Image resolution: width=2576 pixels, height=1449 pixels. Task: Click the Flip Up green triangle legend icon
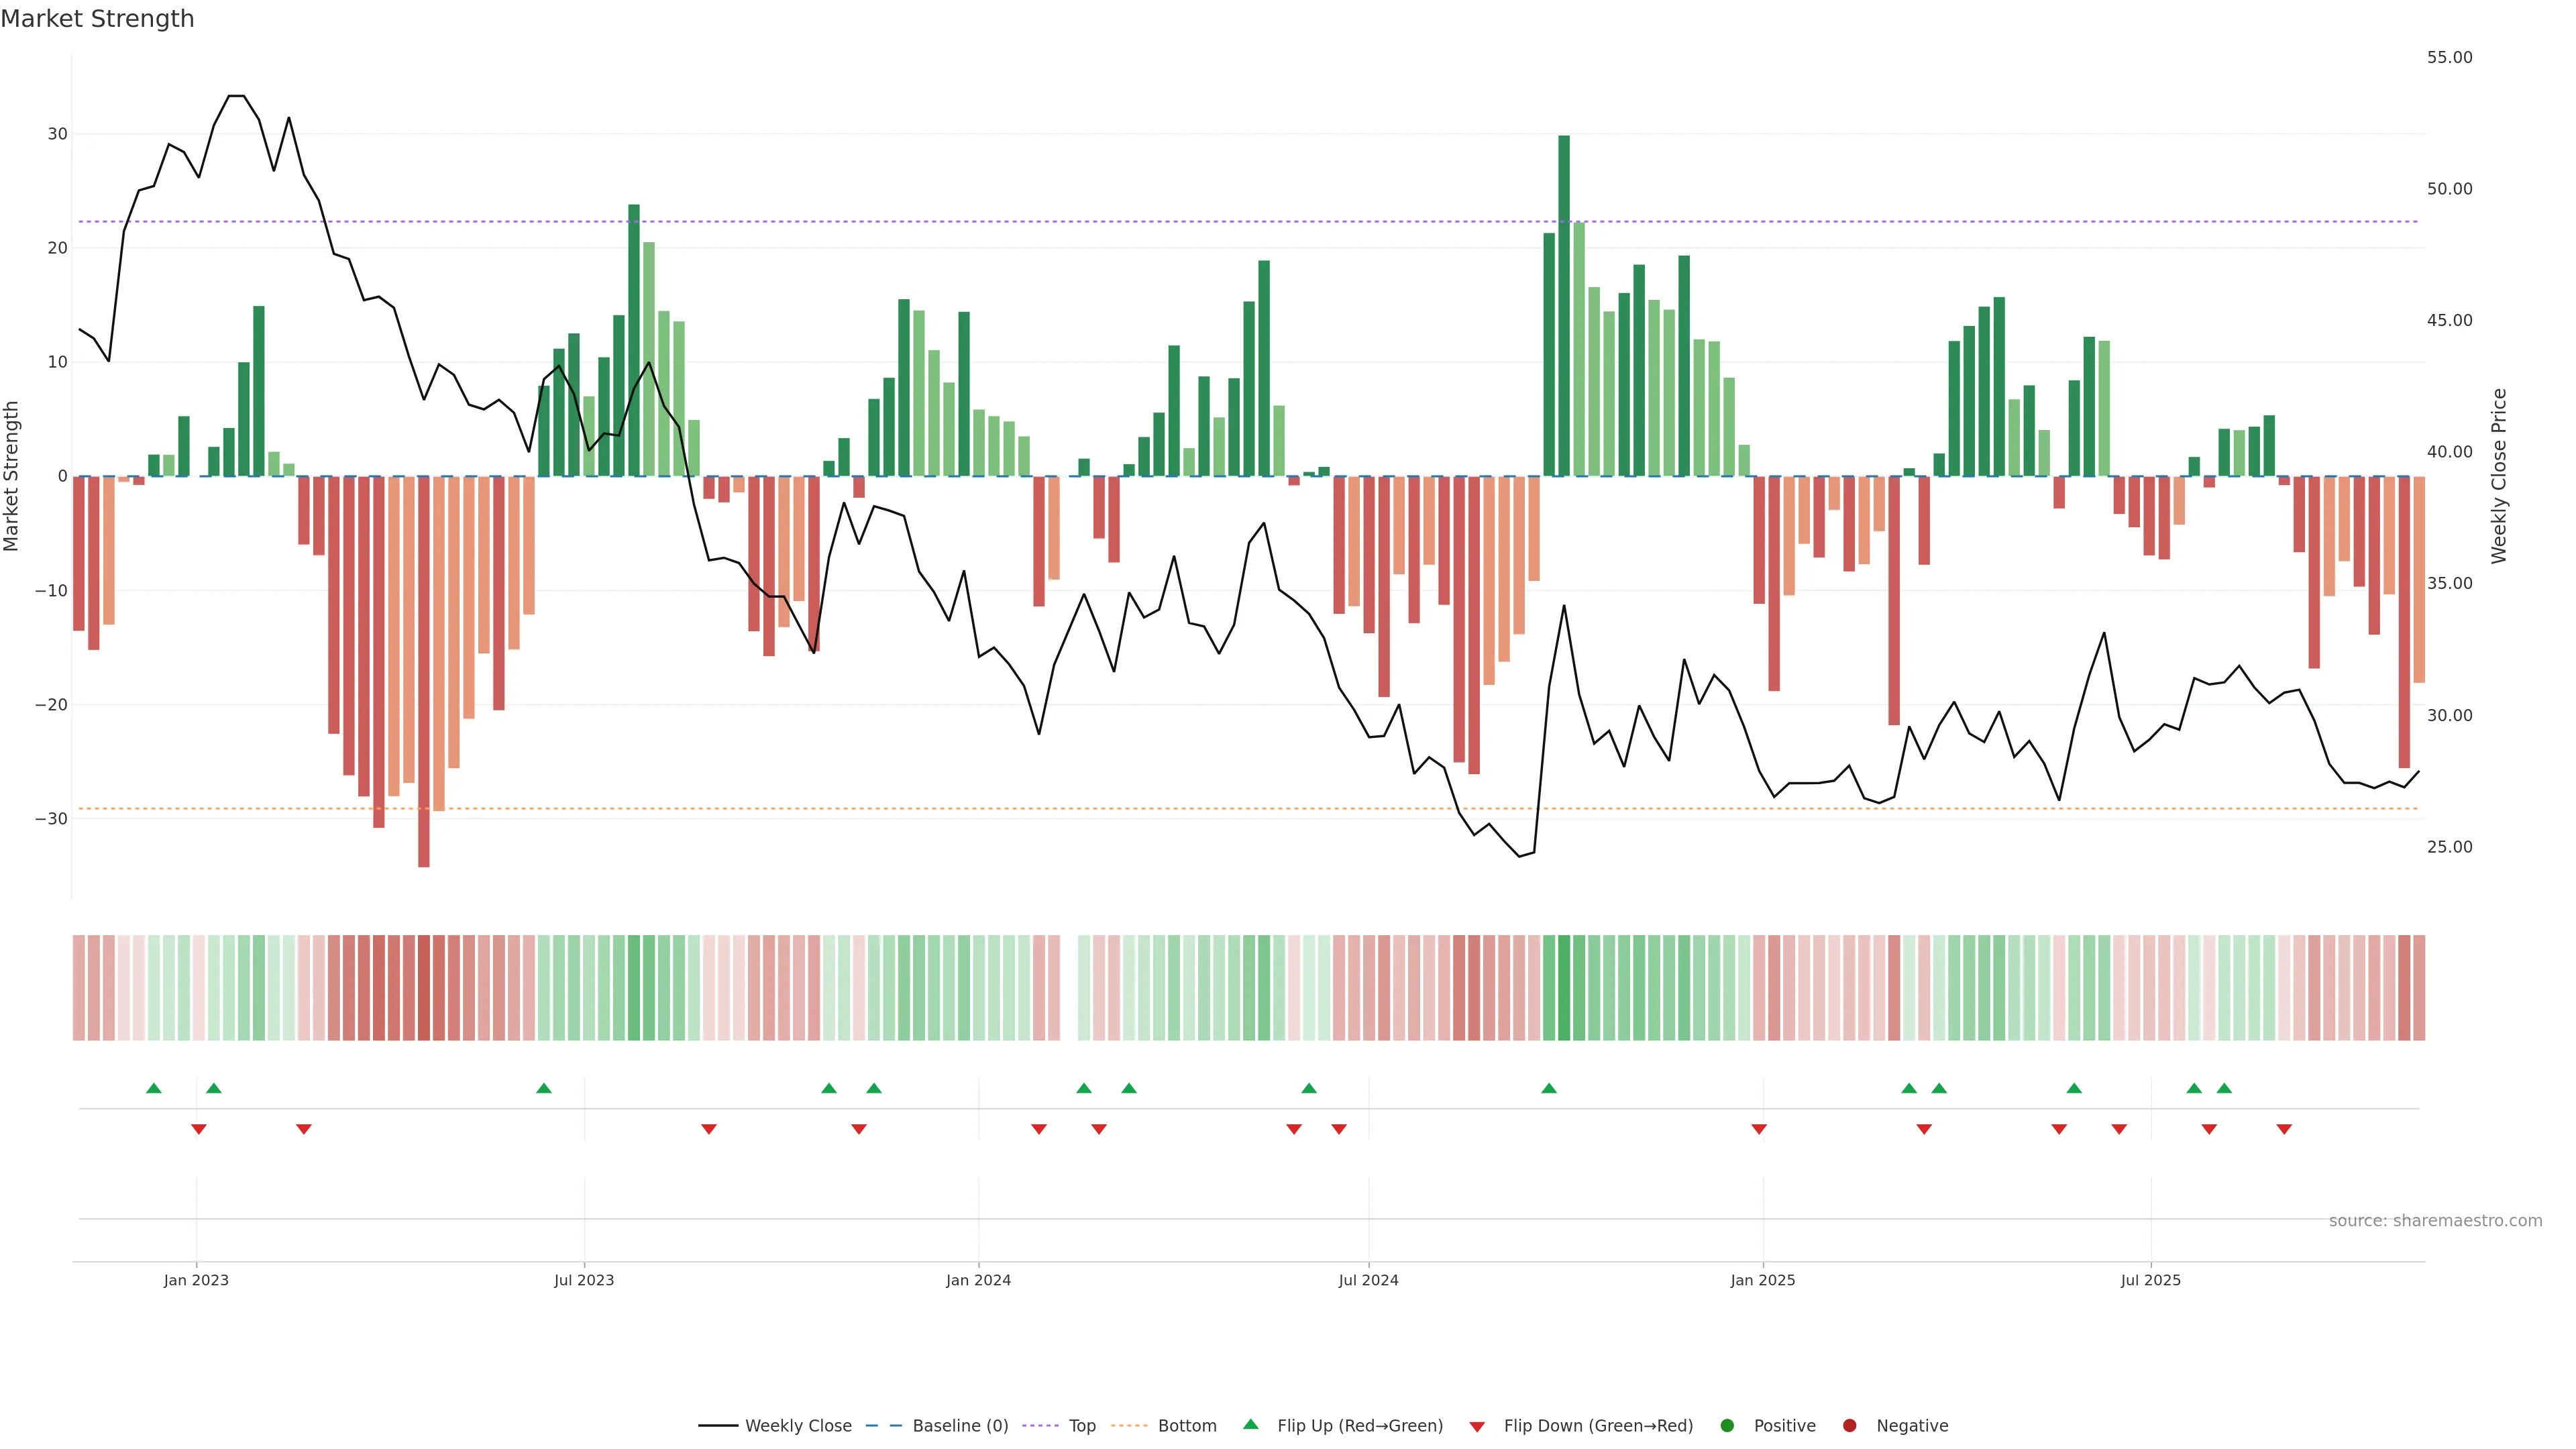[1250, 1424]
